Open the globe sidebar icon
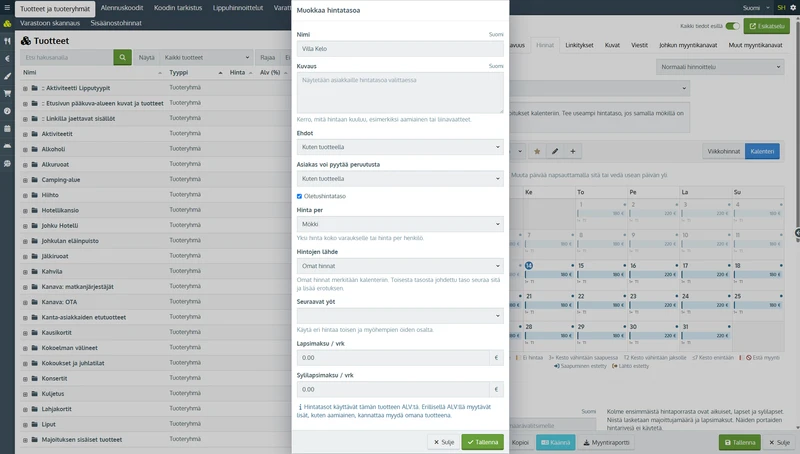 click(x=7, y=164)
